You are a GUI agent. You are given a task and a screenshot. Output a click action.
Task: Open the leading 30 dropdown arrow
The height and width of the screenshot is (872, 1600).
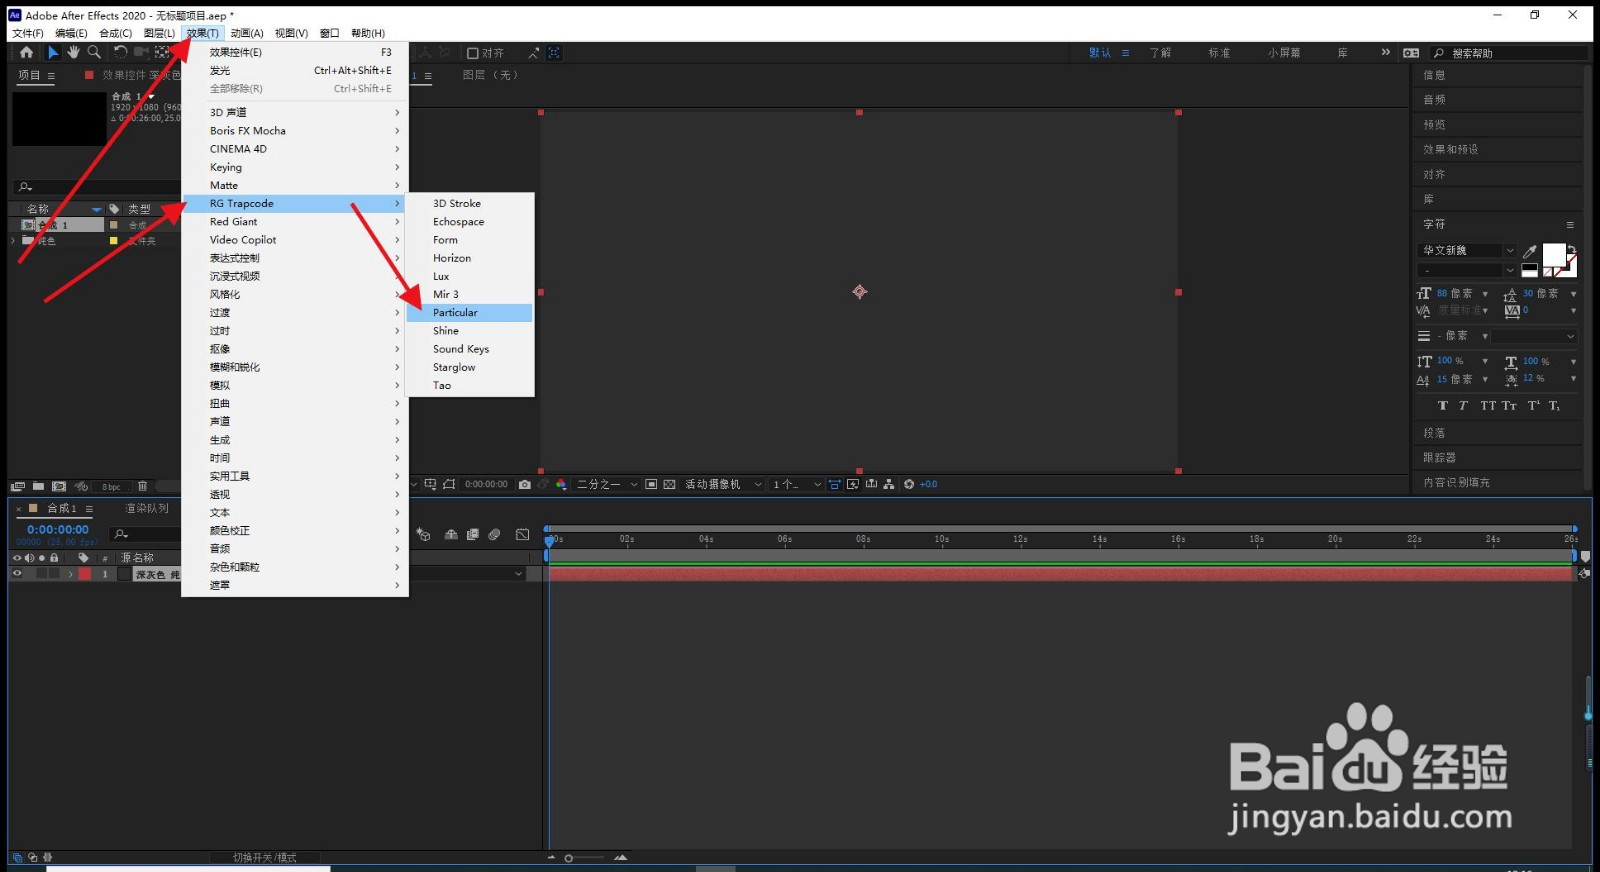pos(1573,294)
